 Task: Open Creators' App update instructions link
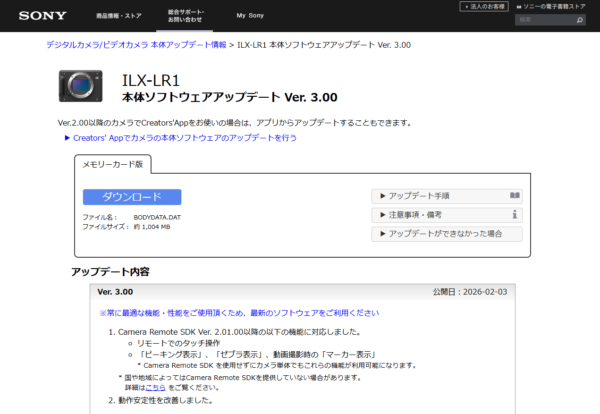[185, 138]
